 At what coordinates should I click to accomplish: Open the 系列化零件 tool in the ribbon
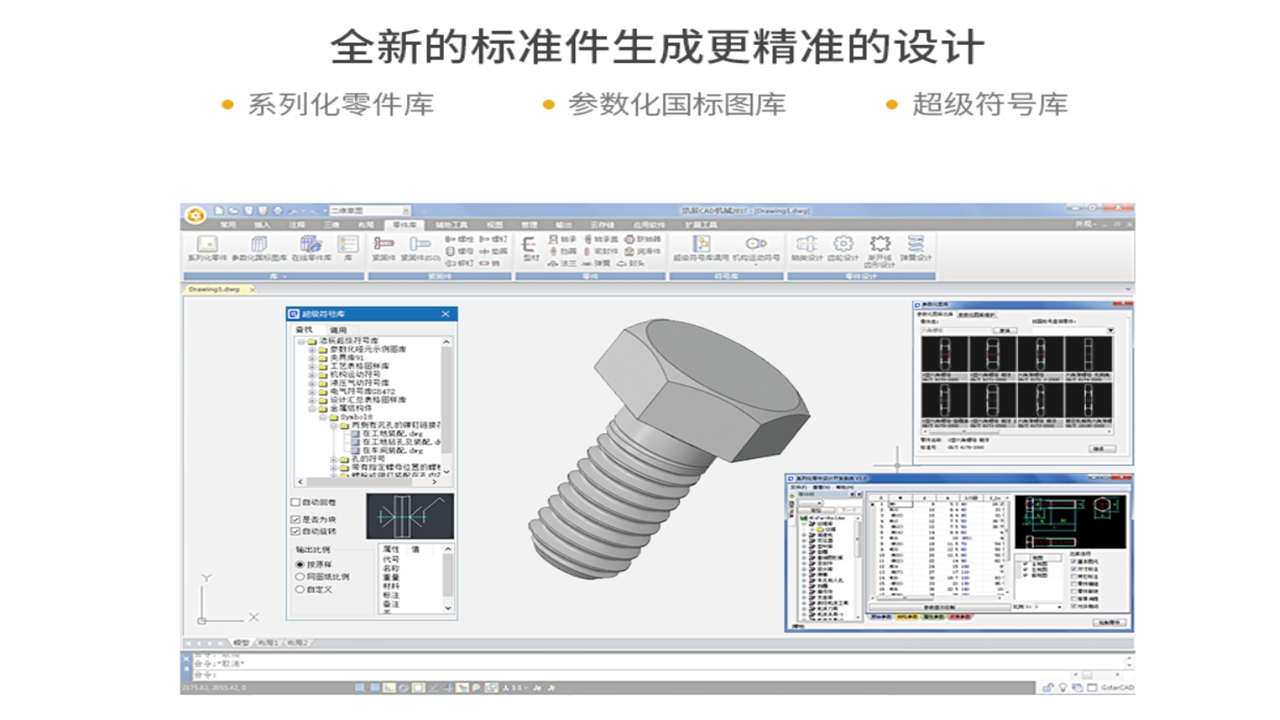(x=207, y=245)
